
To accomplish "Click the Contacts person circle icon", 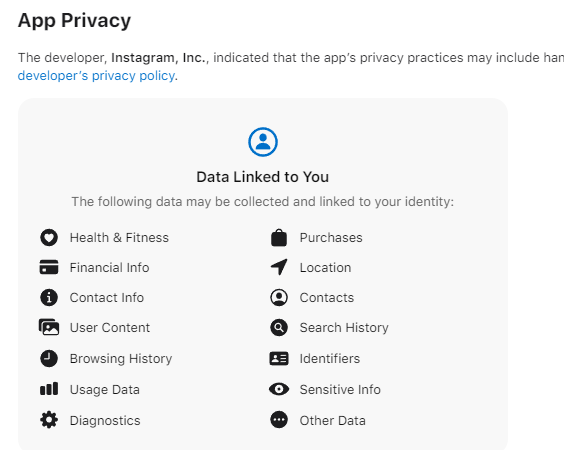I will coord(279,297).
